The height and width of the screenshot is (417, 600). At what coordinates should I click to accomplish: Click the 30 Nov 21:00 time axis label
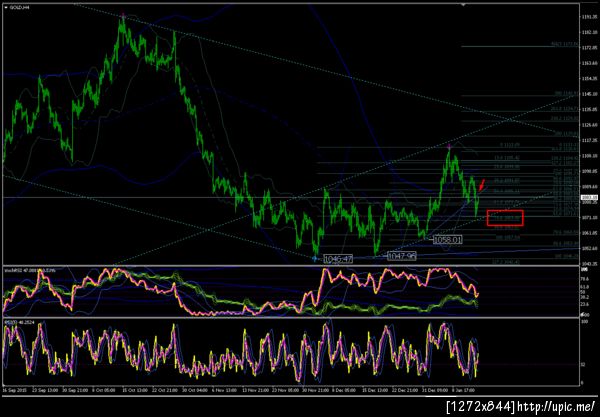315,390
